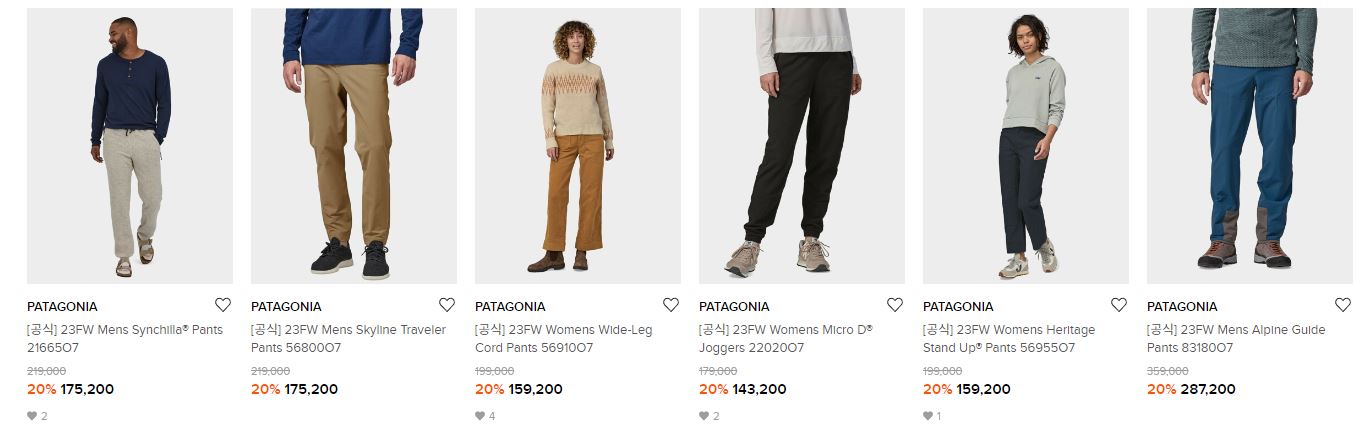The height and width of the screenshot is (431, 1357).
Task: Click the like count heart under Micro D Joggers
Action: [704, 416]
